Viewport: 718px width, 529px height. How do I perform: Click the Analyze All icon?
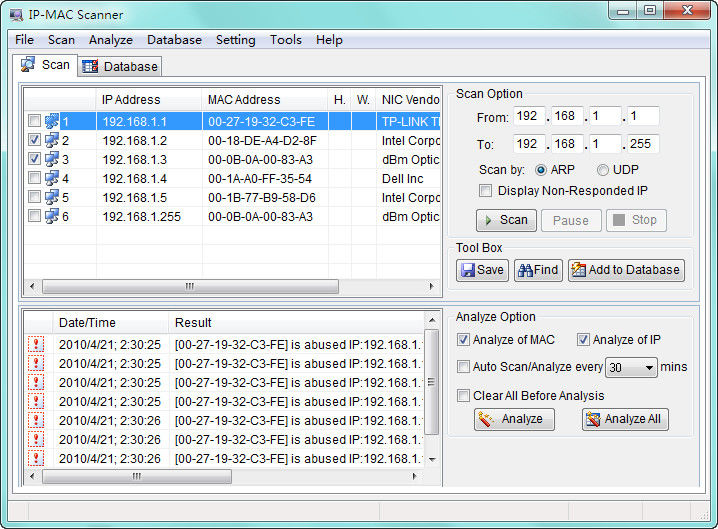click(x=593, y=420)
